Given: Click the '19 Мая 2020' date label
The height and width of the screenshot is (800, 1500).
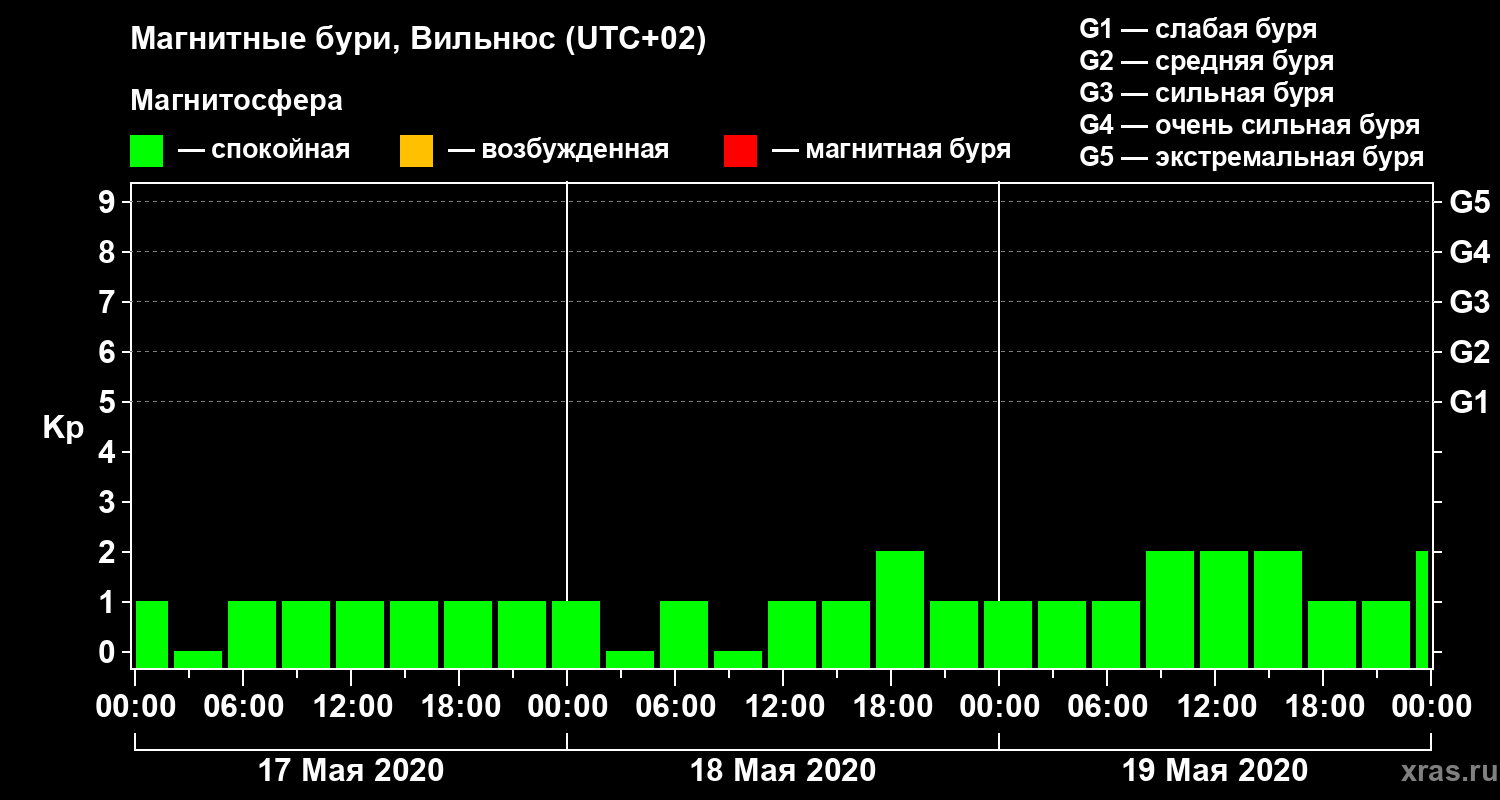Looking at the screenshot, I should [1214, 770].
